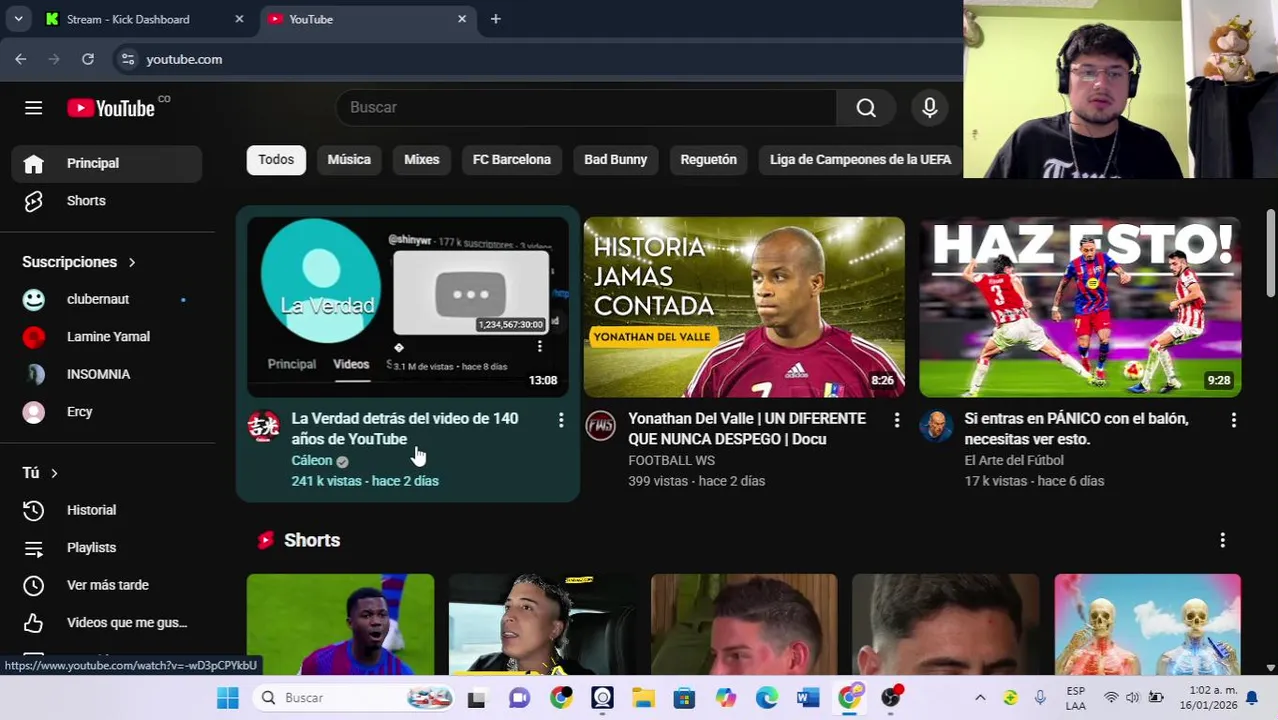The width and height of the screenshot is (1278, 720).
Task: Click the page vertical scrollbar
Action: pos(1271,254)
